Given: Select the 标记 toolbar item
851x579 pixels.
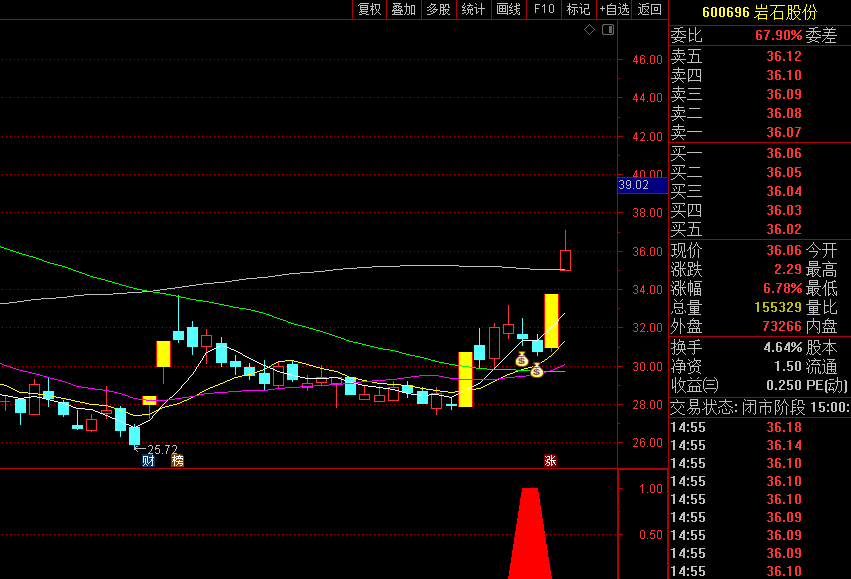Looking at the screenshot, I should 578,10.
